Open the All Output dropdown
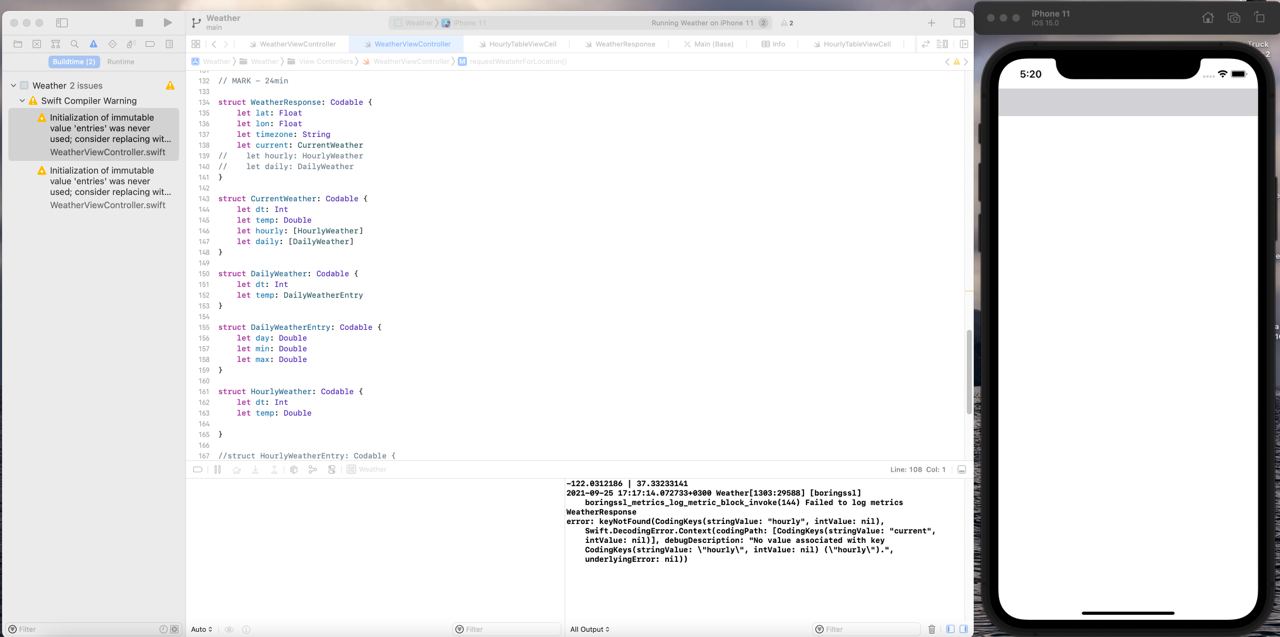 click(590, 629)
